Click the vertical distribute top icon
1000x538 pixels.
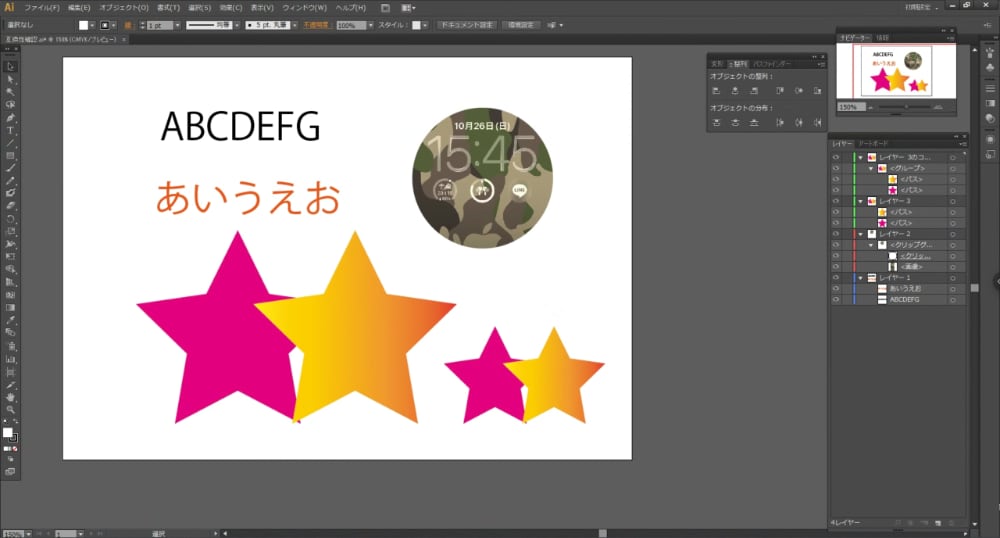[x=716, y=122]
